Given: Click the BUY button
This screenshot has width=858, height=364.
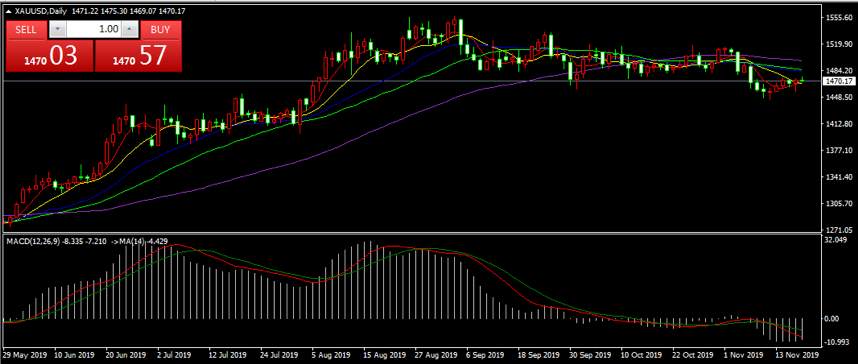Looking at the screenshot, I should coord(160,30).
